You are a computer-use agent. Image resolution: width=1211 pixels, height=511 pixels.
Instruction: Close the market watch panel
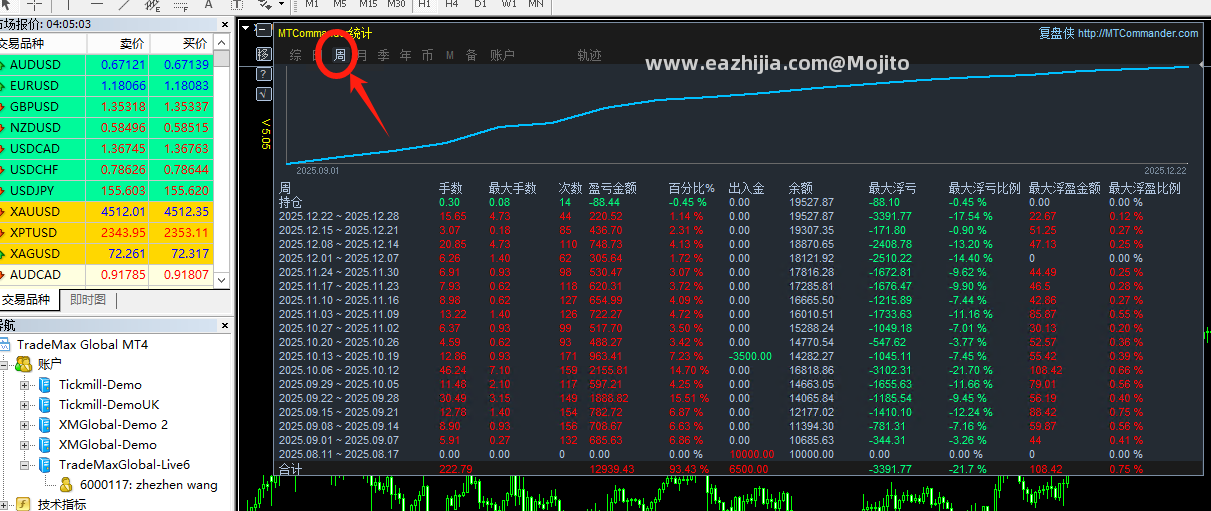click(x=225, y=24)
